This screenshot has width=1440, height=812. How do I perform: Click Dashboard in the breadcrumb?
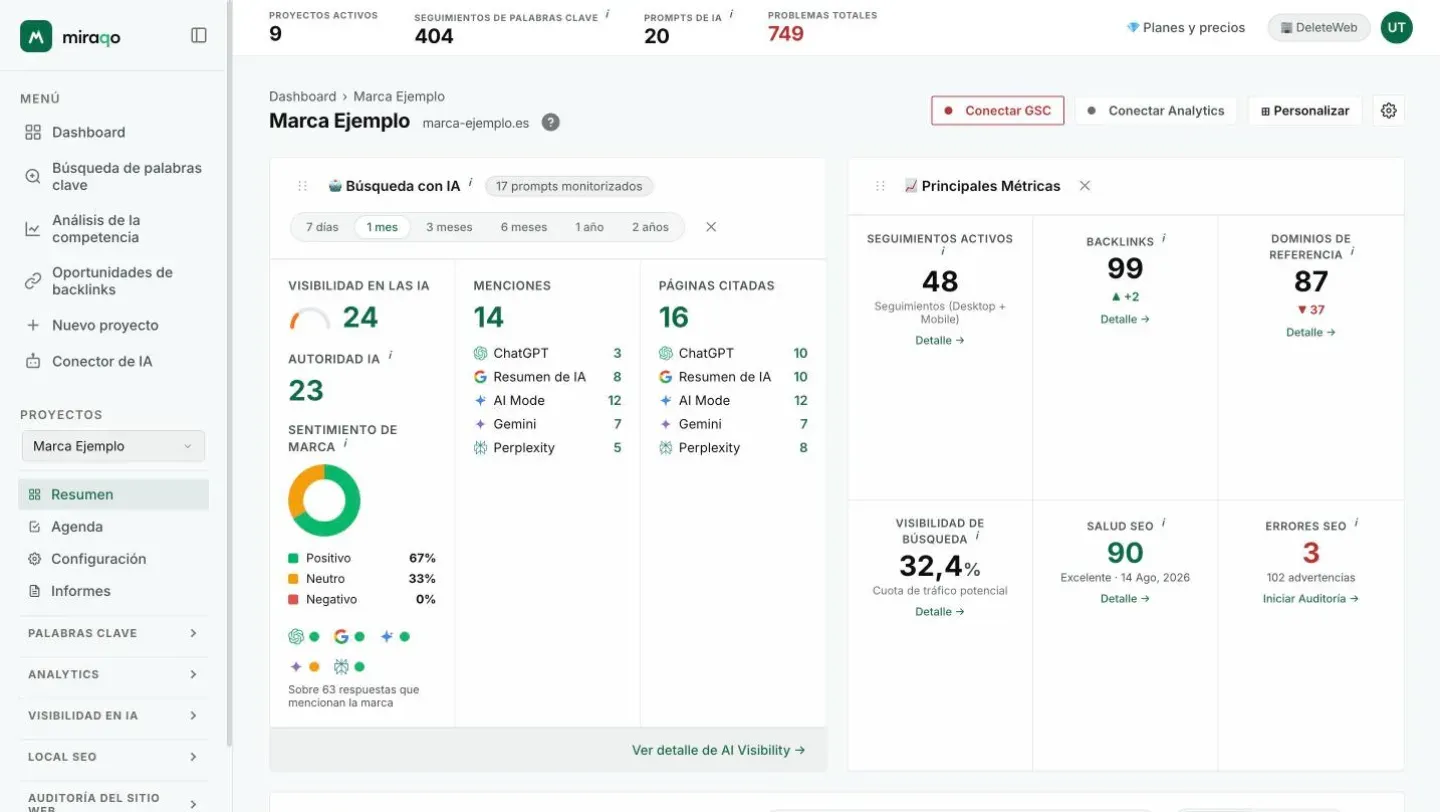pos(302,96)
